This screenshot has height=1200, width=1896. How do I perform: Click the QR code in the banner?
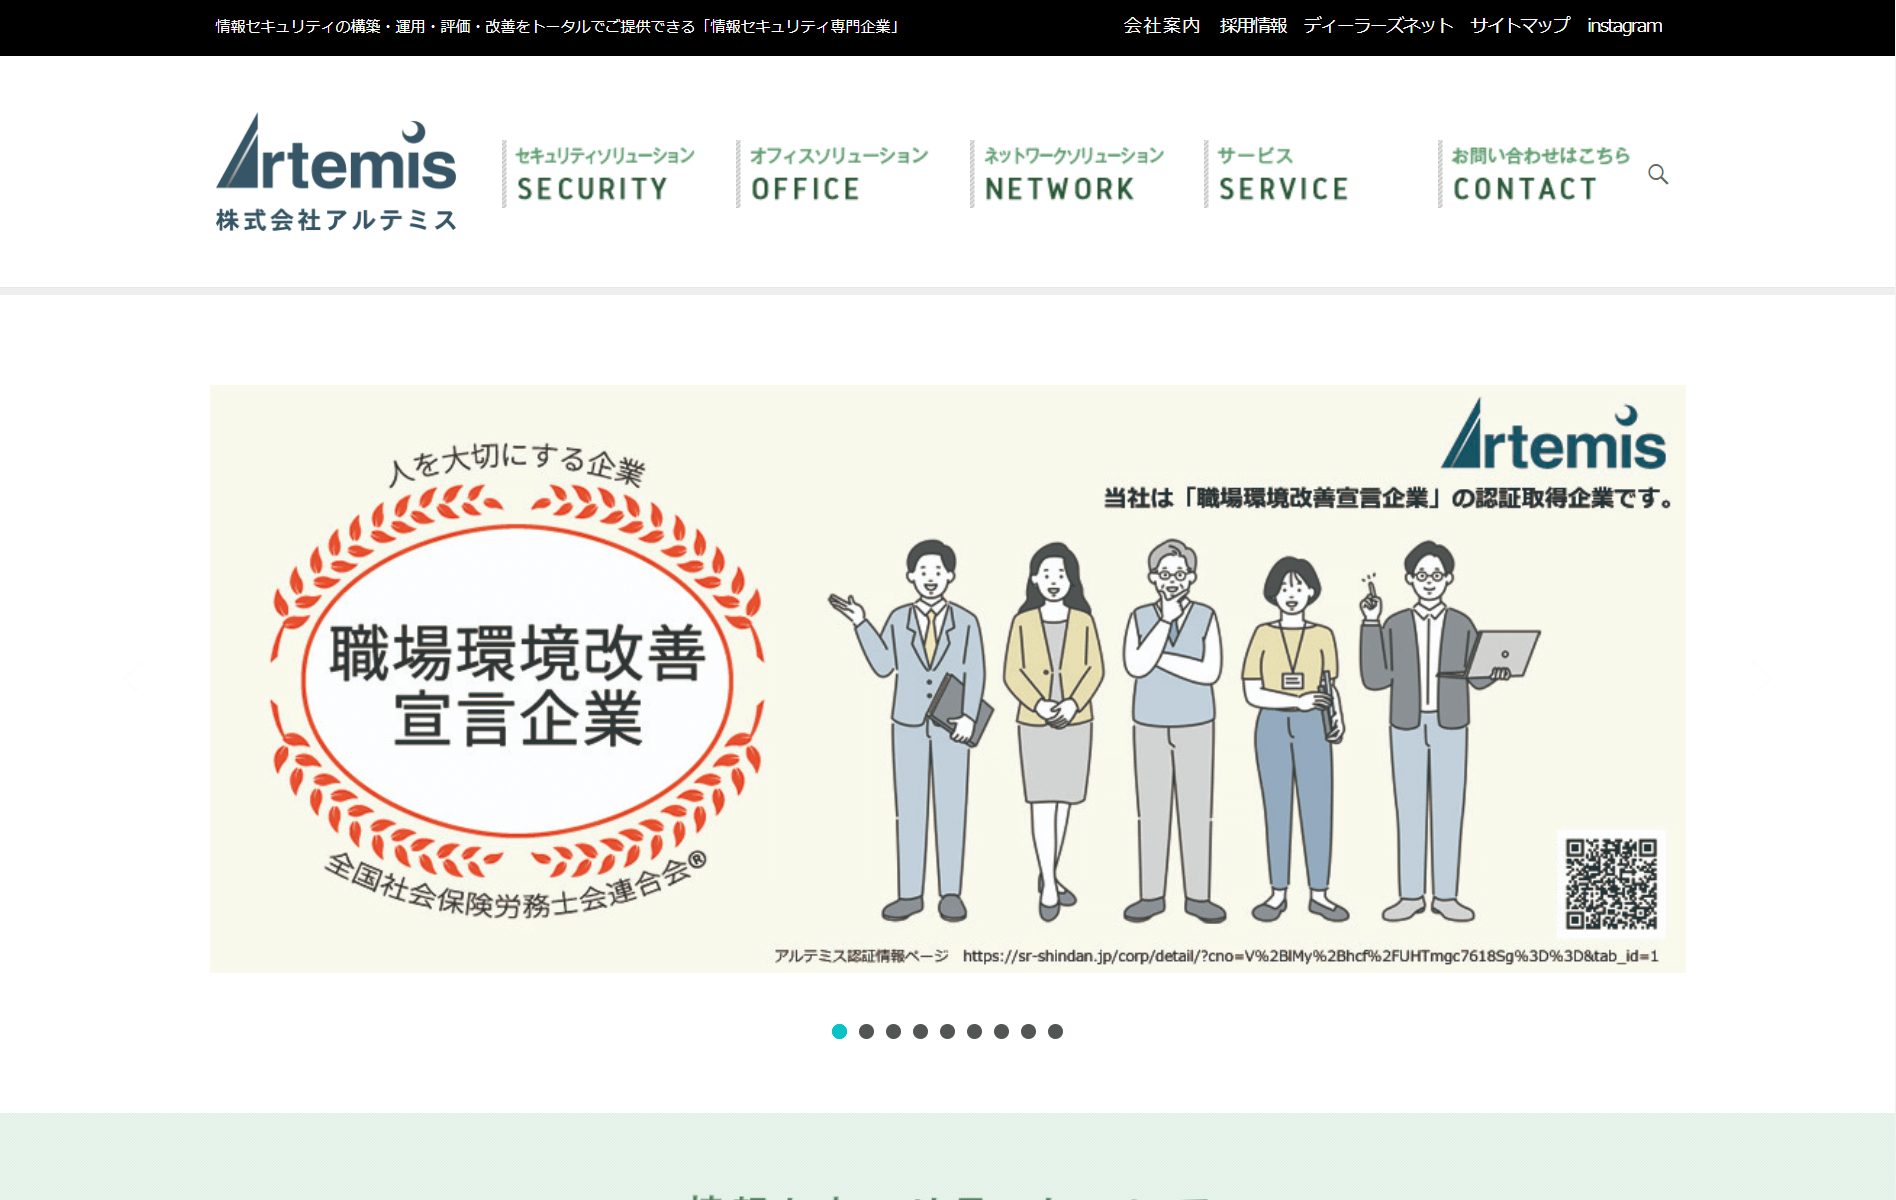[1610, 884]
